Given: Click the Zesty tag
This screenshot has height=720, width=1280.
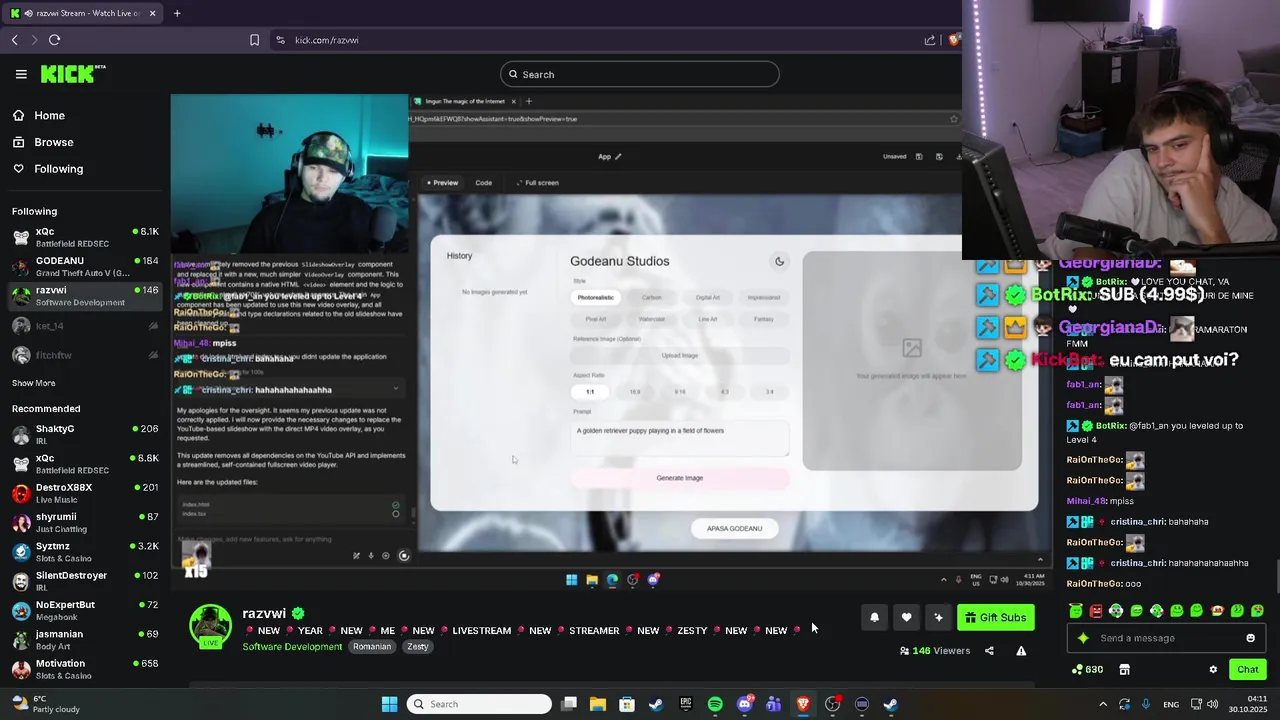Looking at the screenshot, I should click(x=418, y=647).
